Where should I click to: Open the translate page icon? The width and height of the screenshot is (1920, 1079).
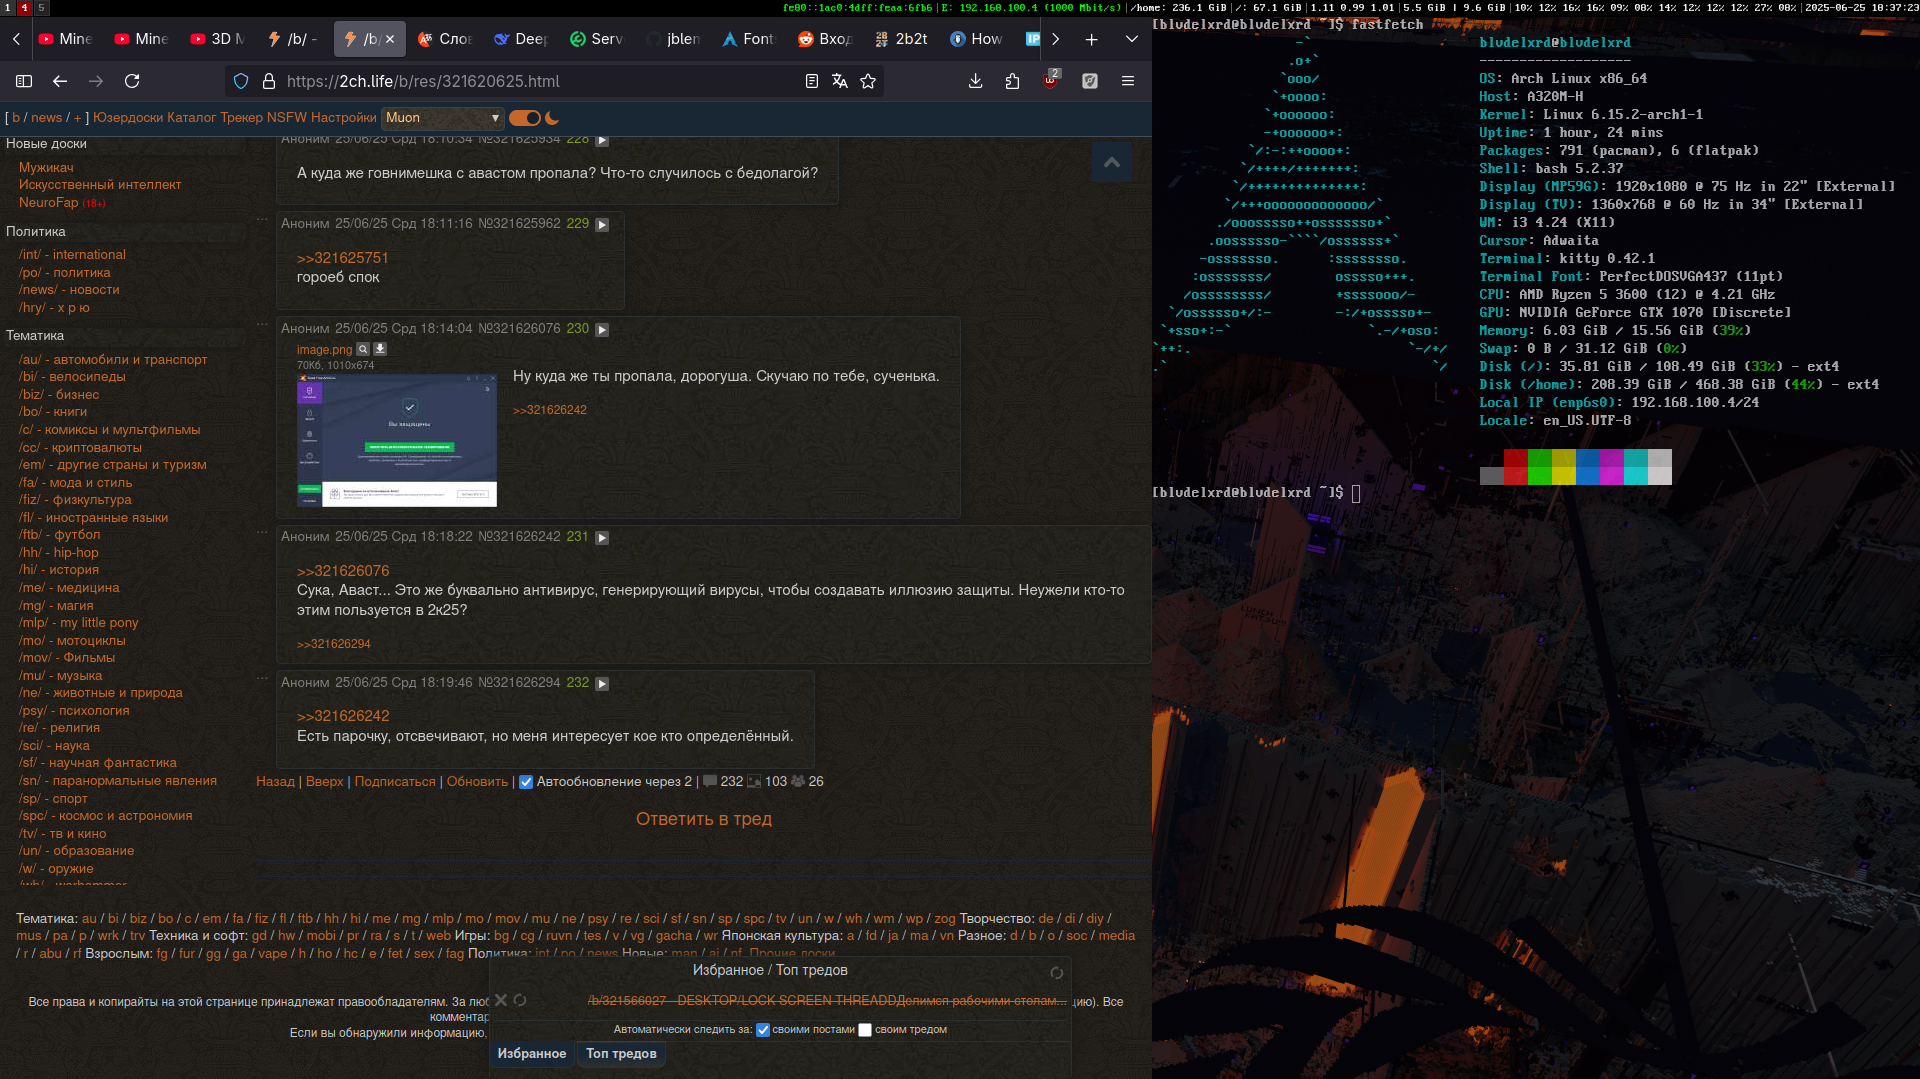coord(840,81)
